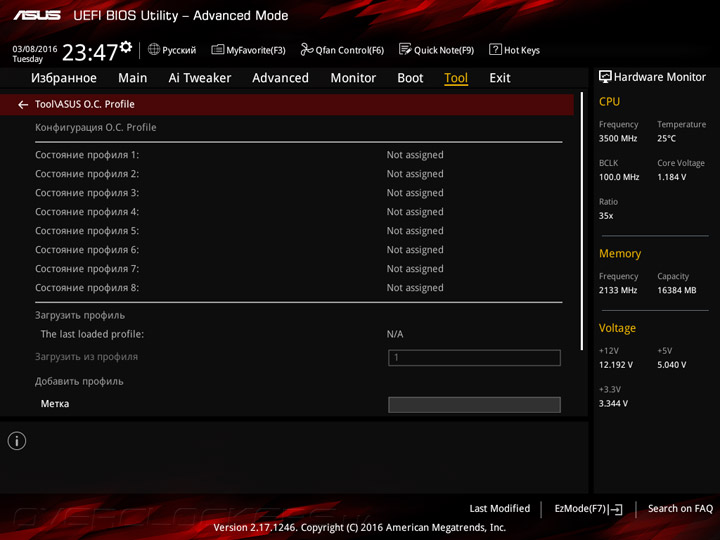Click Not assigned status of profile 1

[x=415, y=155]
